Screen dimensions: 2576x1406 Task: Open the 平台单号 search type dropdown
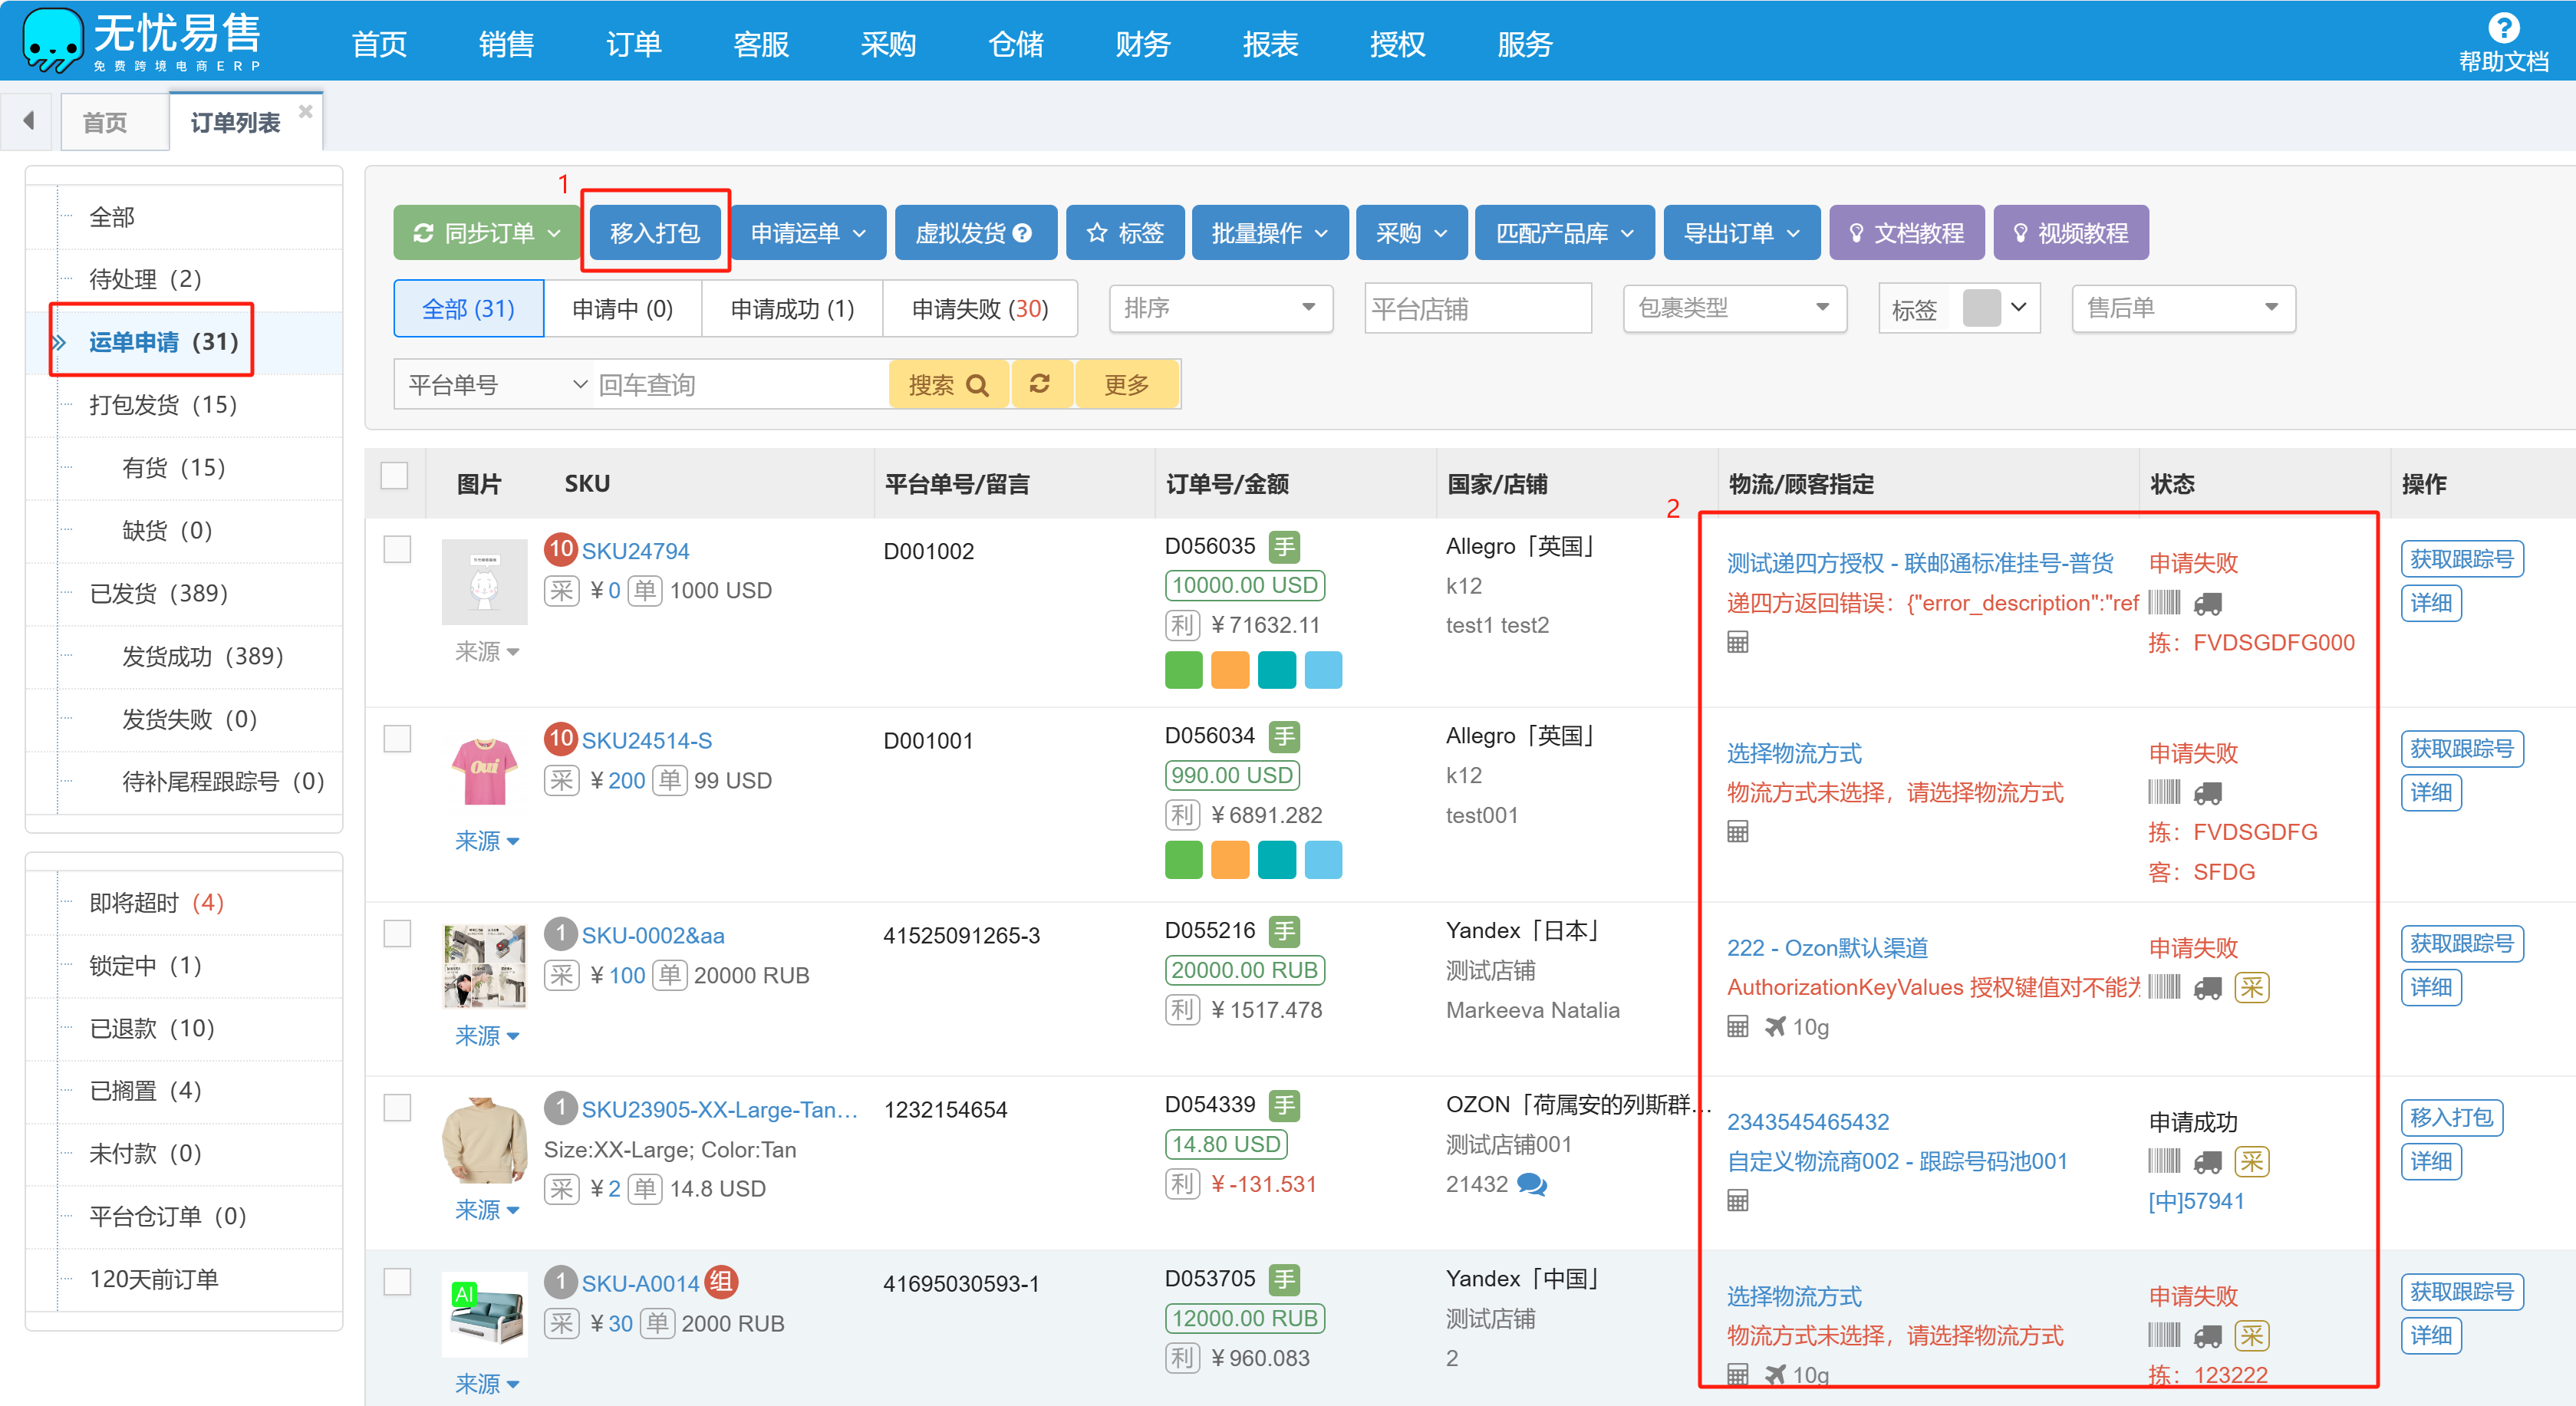click(494, 385)
